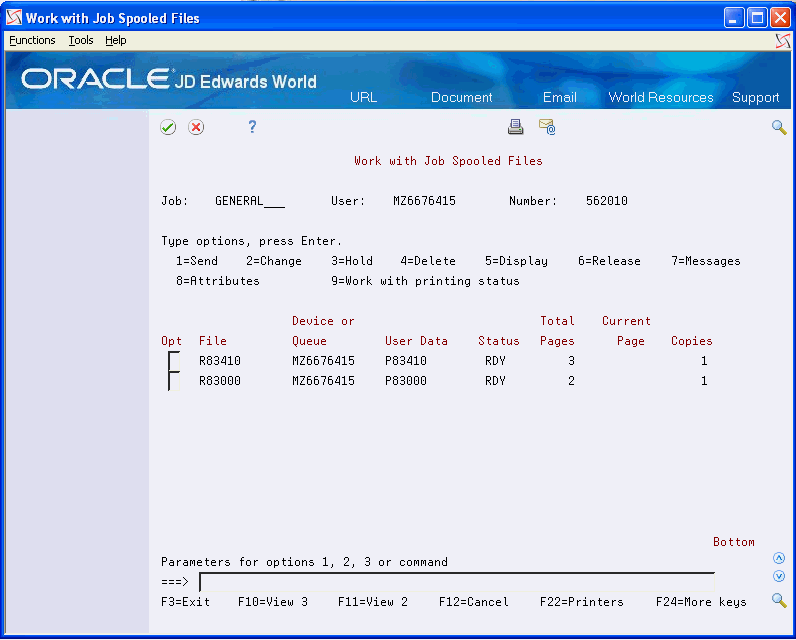Select file name R83410
The width and height of the screenshot is (796, 640).
(x=219, y=361)
